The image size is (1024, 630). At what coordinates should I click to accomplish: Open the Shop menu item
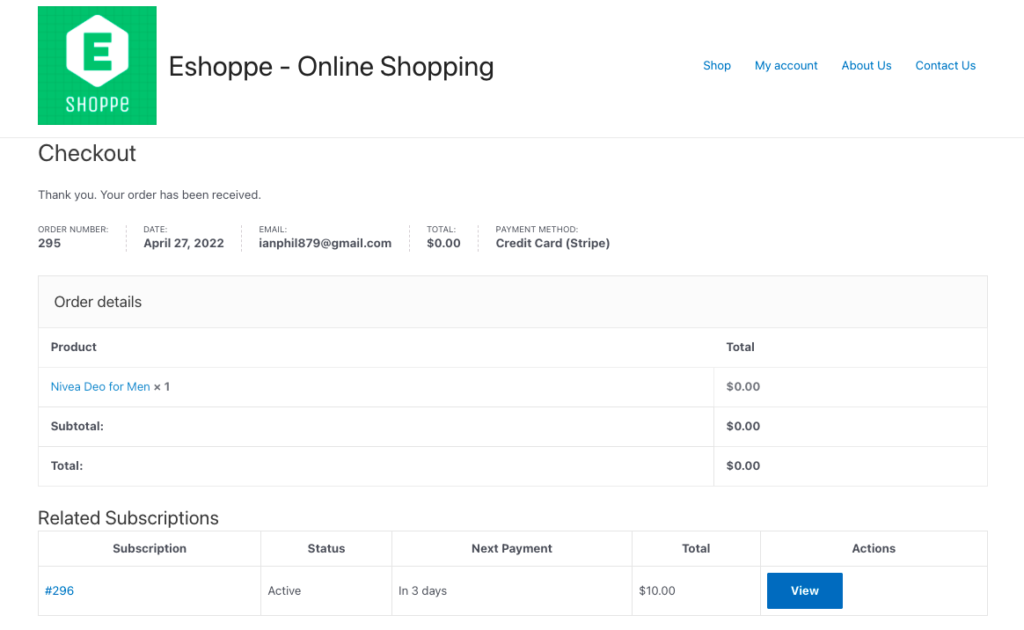[x=716, y=66]
